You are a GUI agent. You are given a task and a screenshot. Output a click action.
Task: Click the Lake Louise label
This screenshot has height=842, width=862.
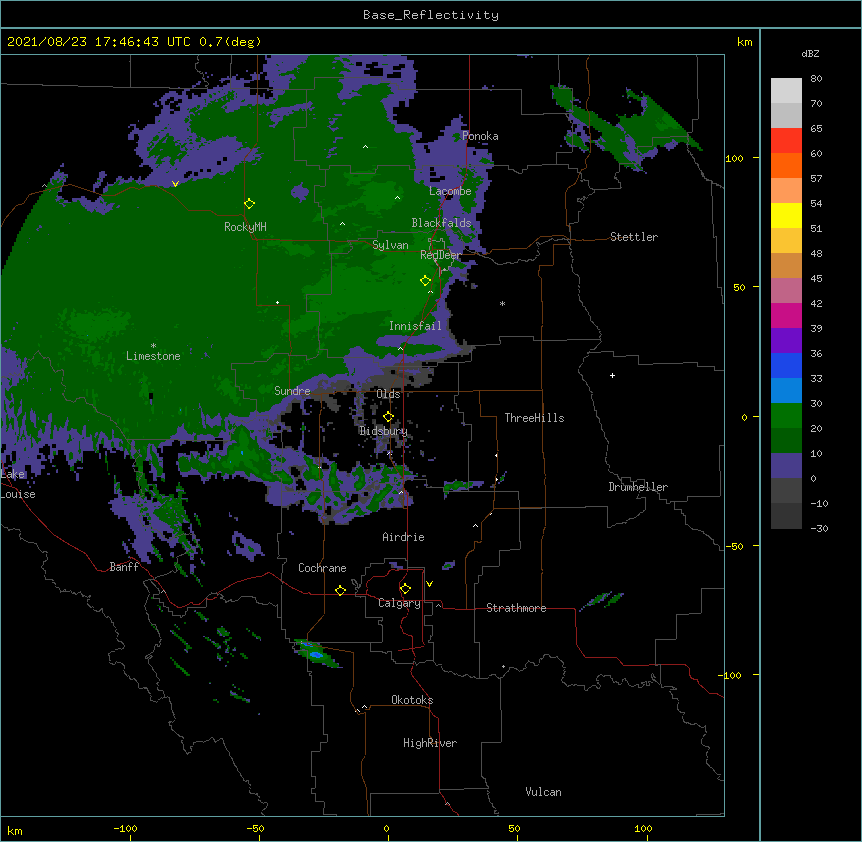click(18, 484)
